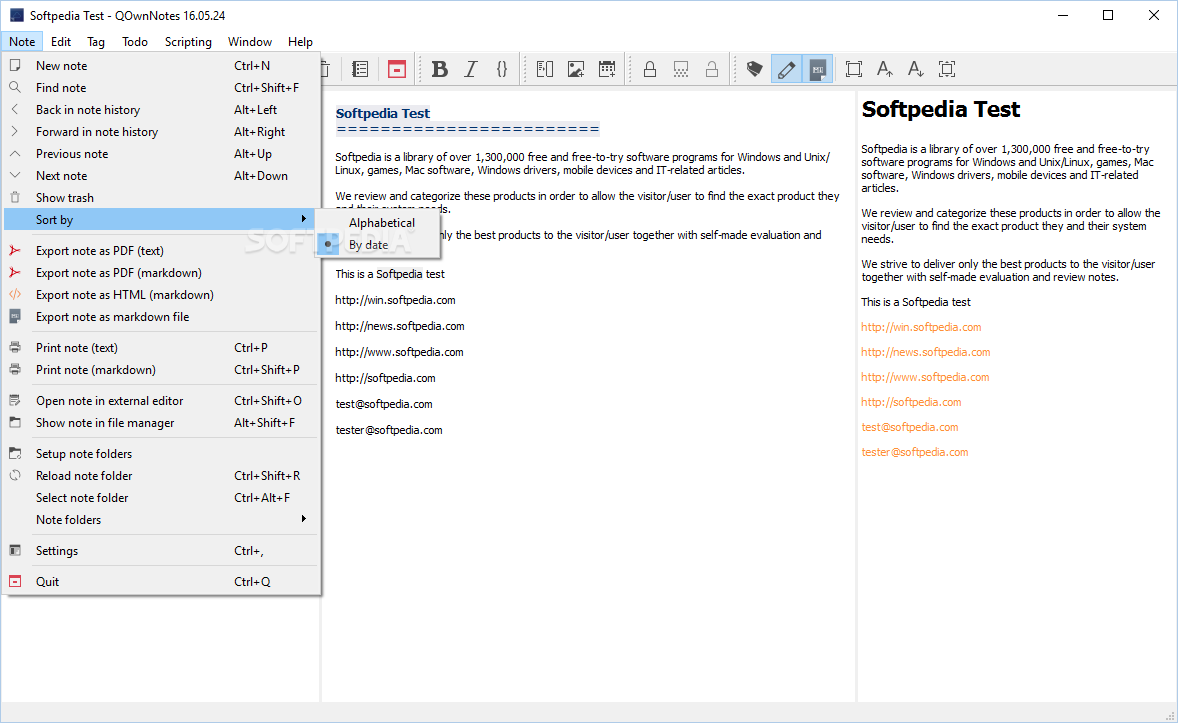Click the orange tester@softpedia.com preview link
This screenshot has width=1178, height=723.
(914, 452)
